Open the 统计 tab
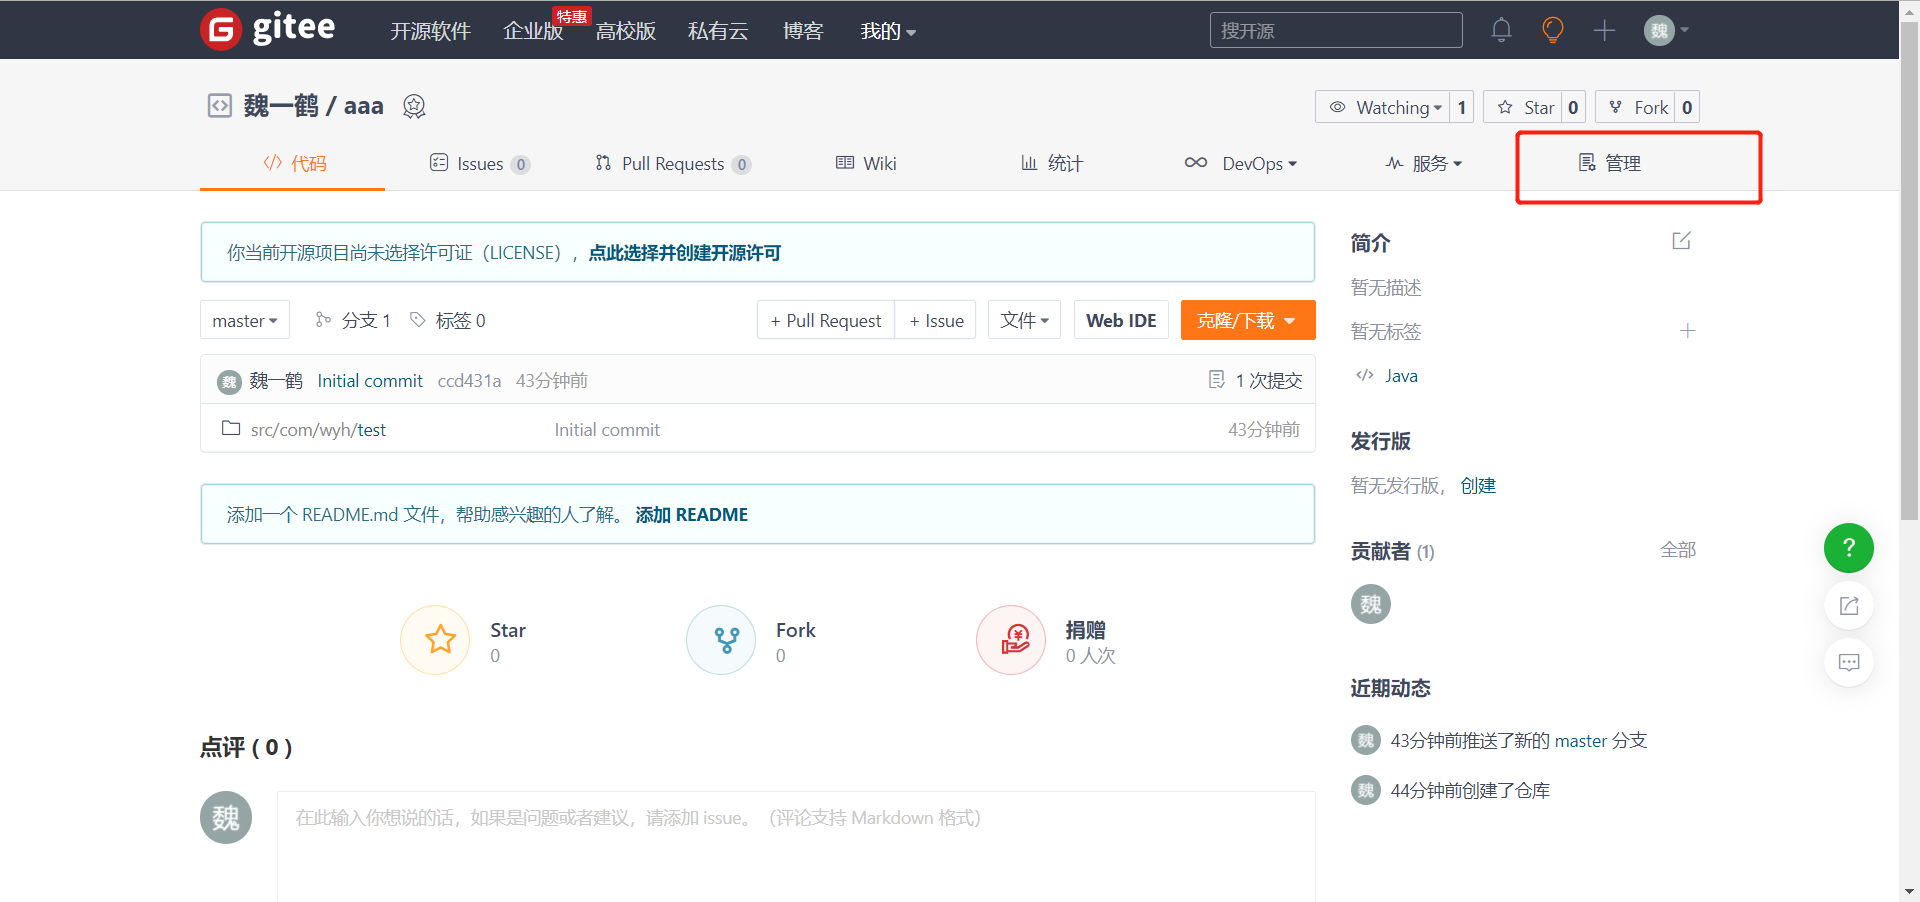1920x902 pixels. pos(1052,163)
